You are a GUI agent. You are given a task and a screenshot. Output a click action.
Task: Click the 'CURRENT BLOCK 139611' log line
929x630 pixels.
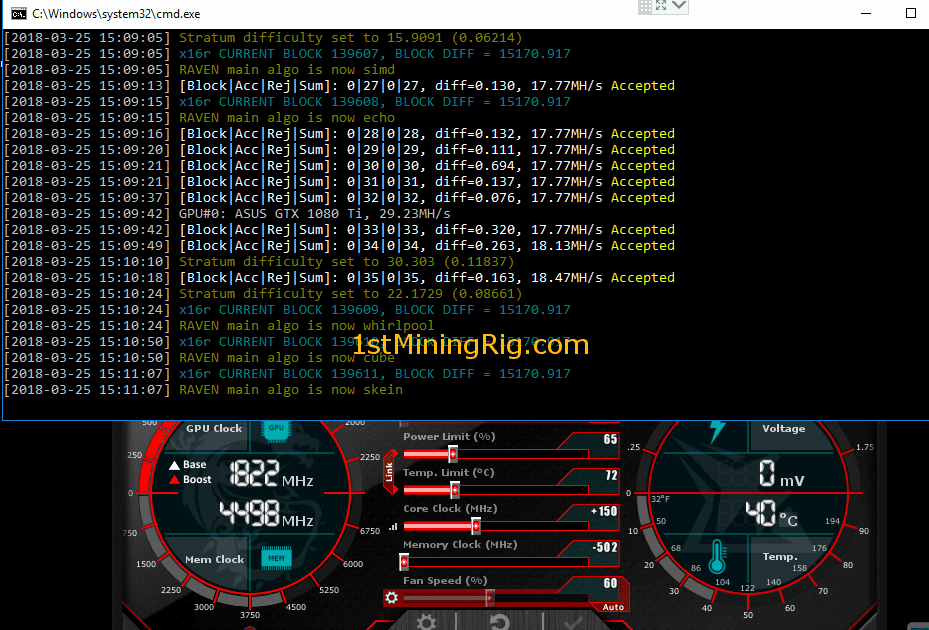287,374
